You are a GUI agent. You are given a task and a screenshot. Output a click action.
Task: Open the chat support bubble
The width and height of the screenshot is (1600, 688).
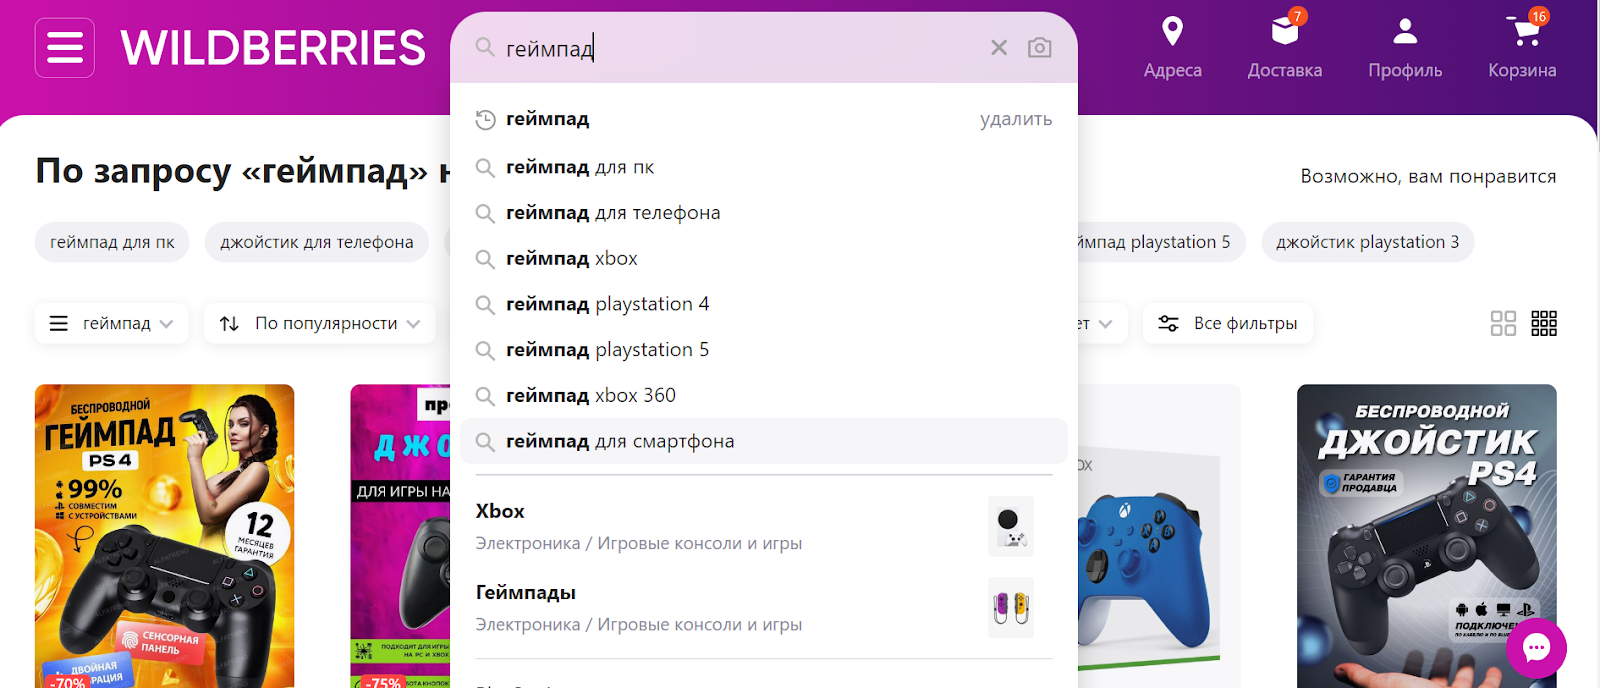pos(1537,648)
